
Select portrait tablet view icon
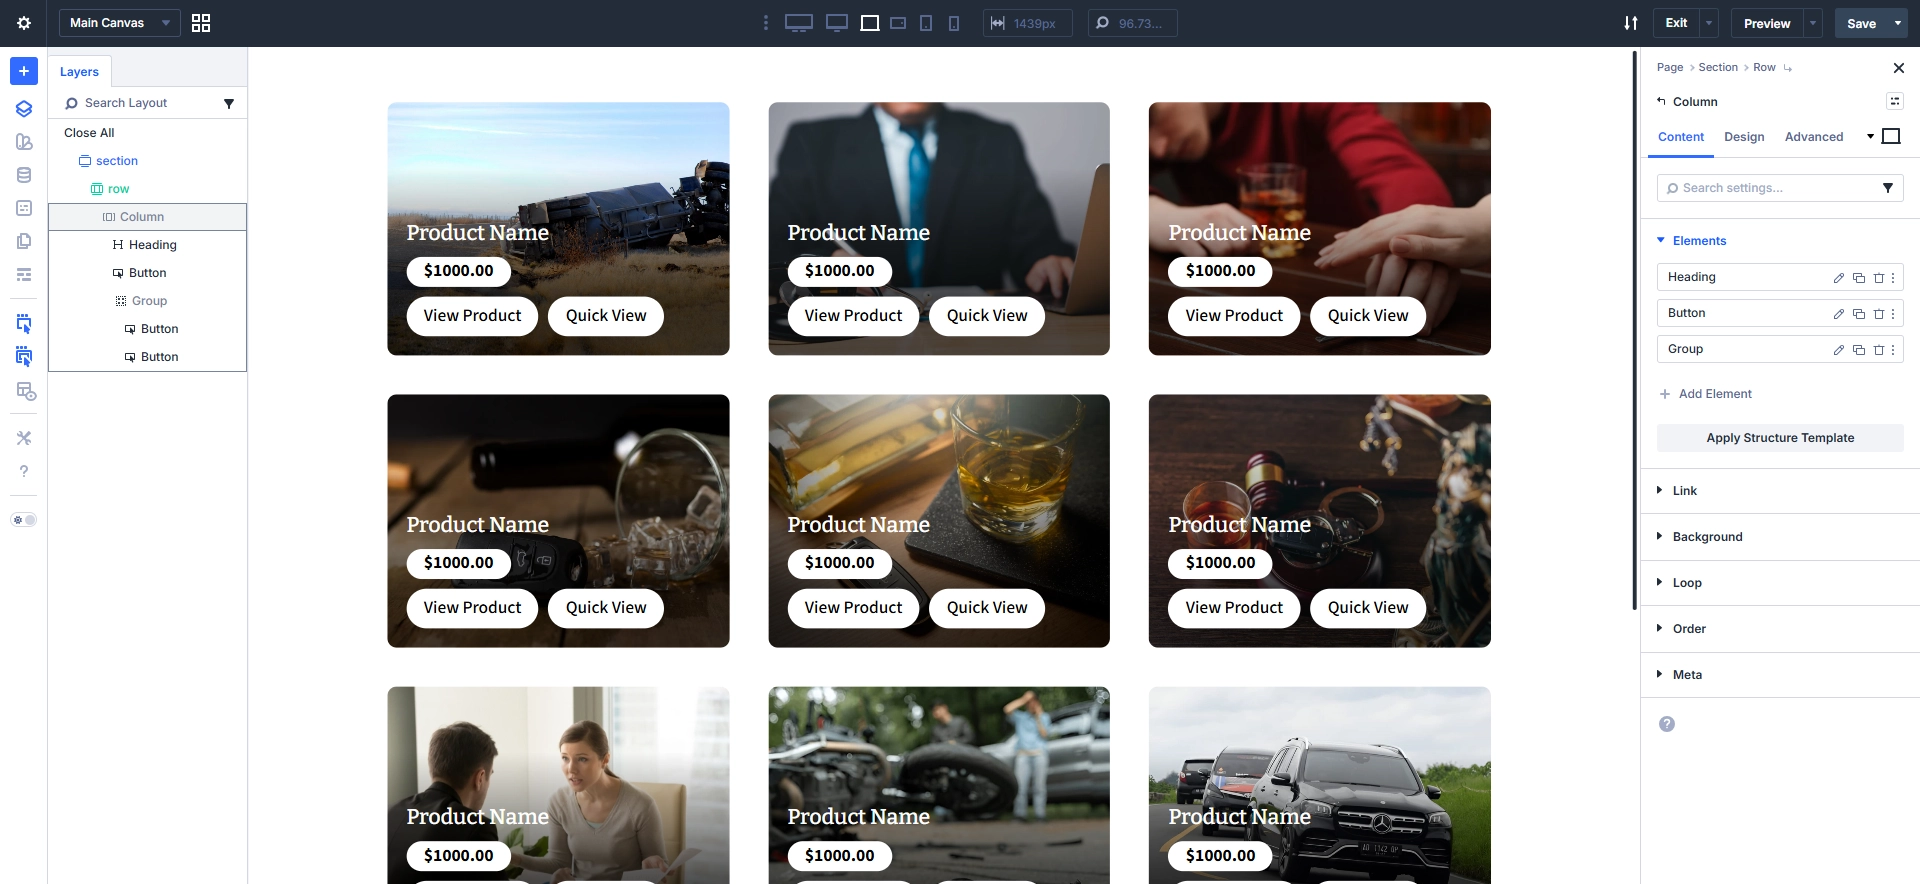point(926,23)
